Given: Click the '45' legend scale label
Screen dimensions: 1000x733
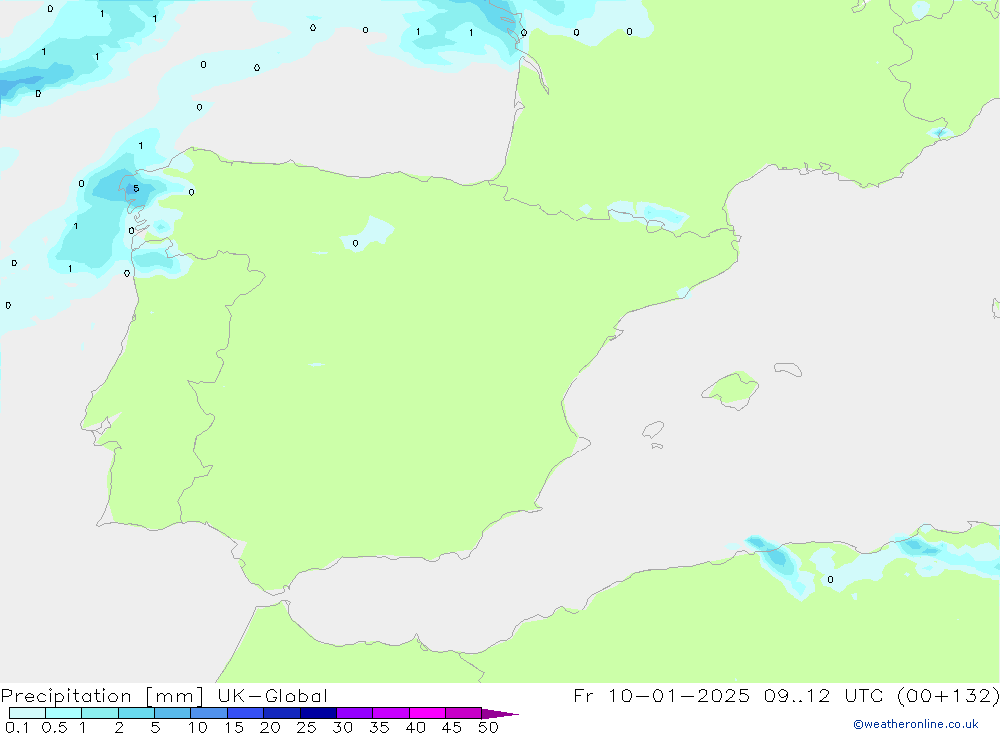Looking at the screenshot, I should coord(452,727).
